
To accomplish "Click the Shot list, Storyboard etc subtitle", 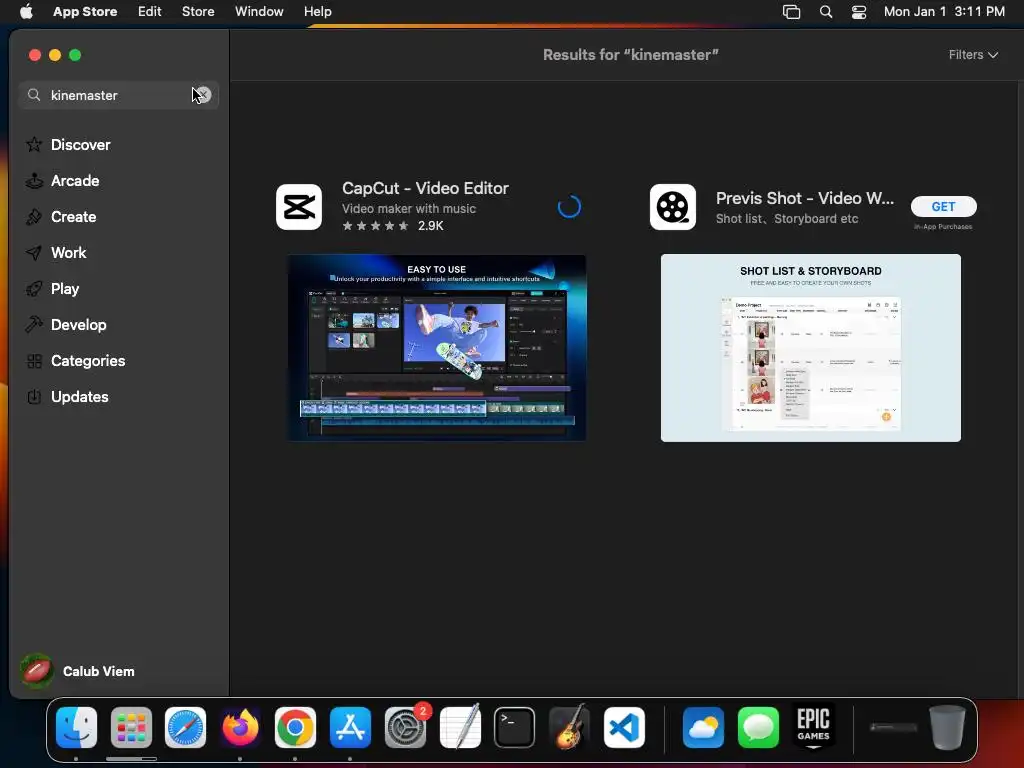I will click(787, 219).
